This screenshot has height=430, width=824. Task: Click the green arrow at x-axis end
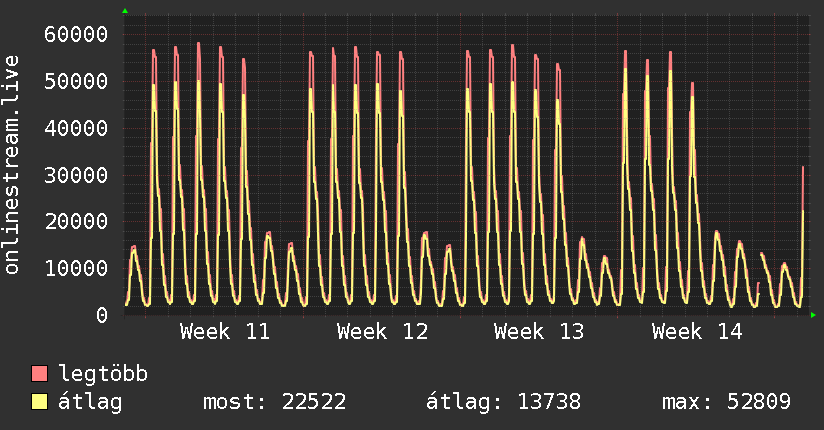[x=813, y=315]
